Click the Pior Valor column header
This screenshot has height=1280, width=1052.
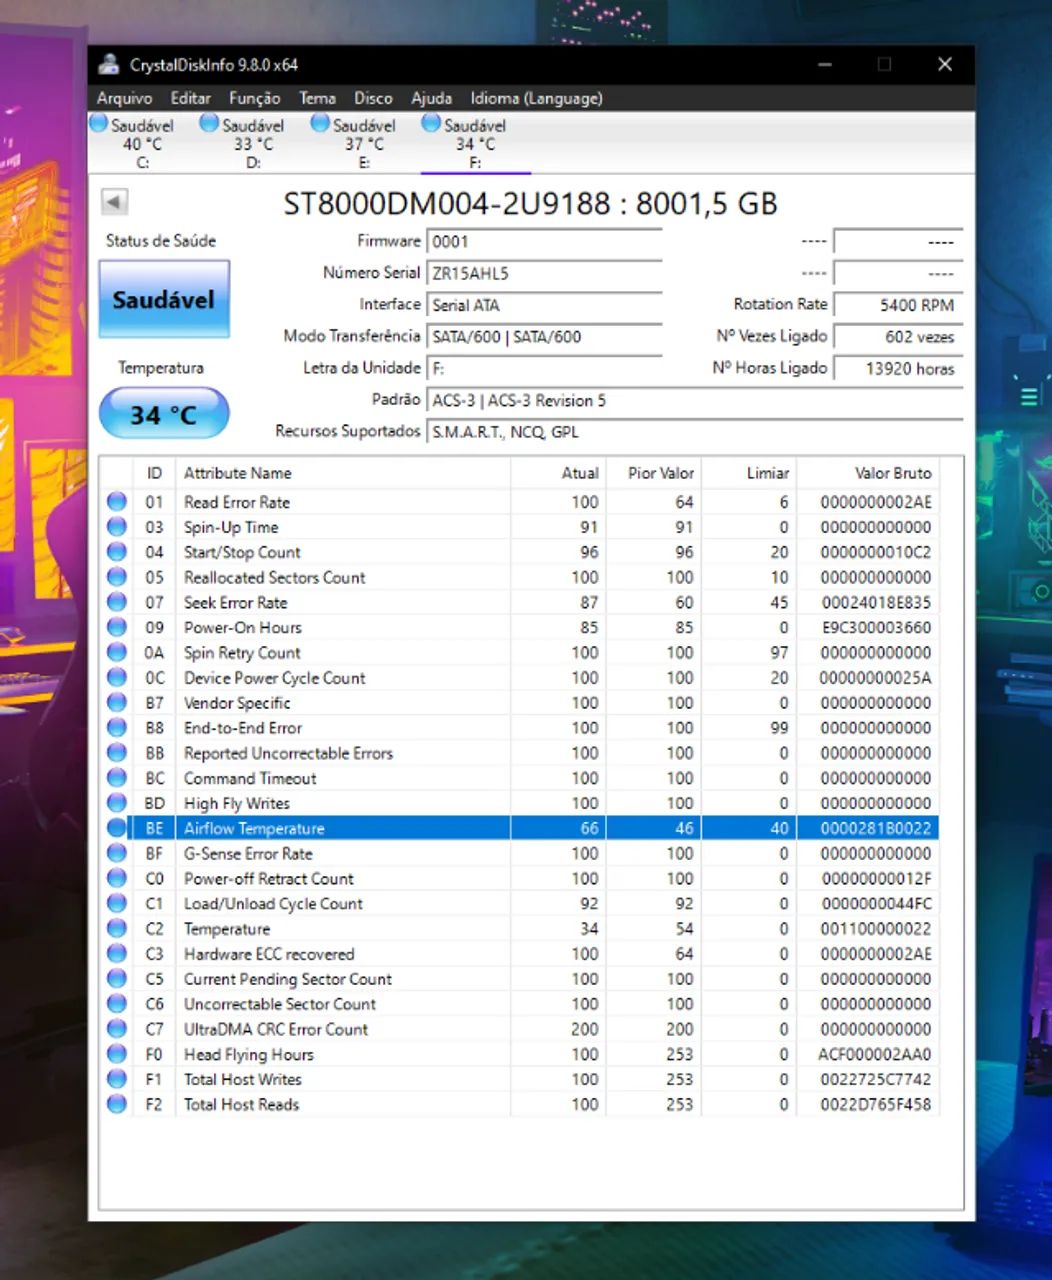pyautogui.click(x=653, y=473)
